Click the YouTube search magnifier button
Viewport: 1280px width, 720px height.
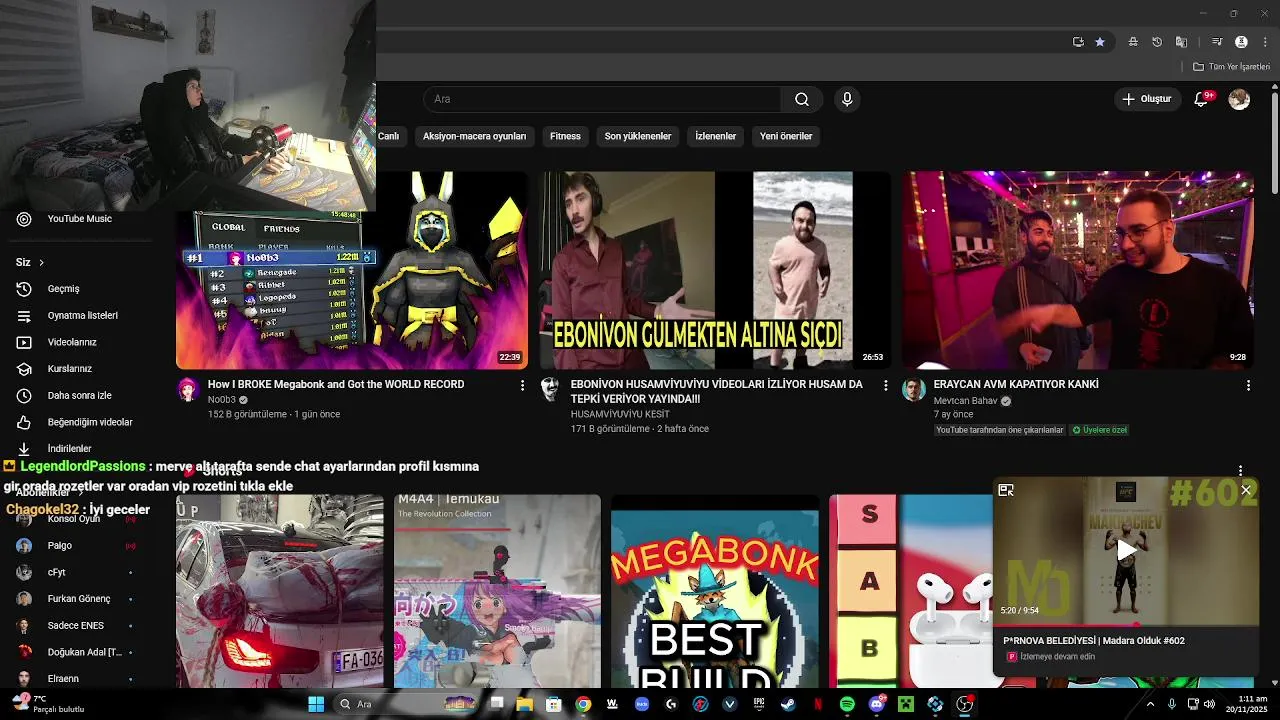802,99
